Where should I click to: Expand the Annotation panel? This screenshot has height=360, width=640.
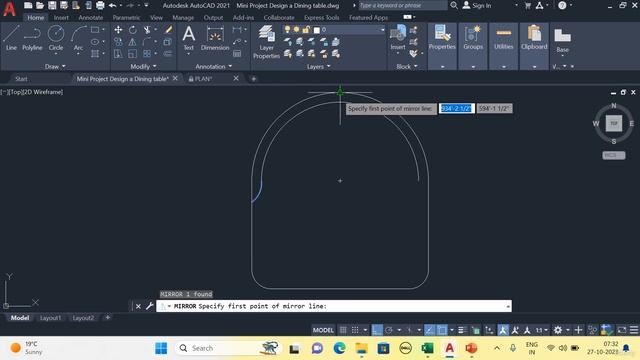[x=213, y=66]
